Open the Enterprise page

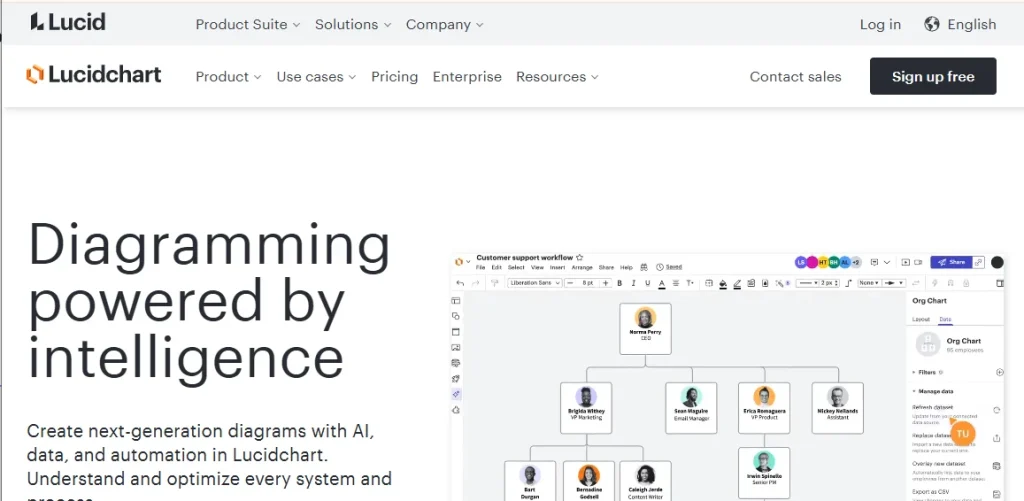tap(467, 76)
